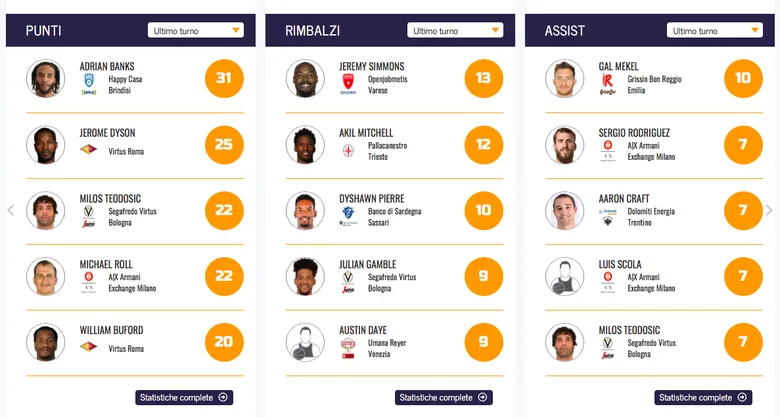Open 'Statistiche complete' under Rimbalzi
The height and width of the screenshot is (417, 780).
tap(444, 397)
